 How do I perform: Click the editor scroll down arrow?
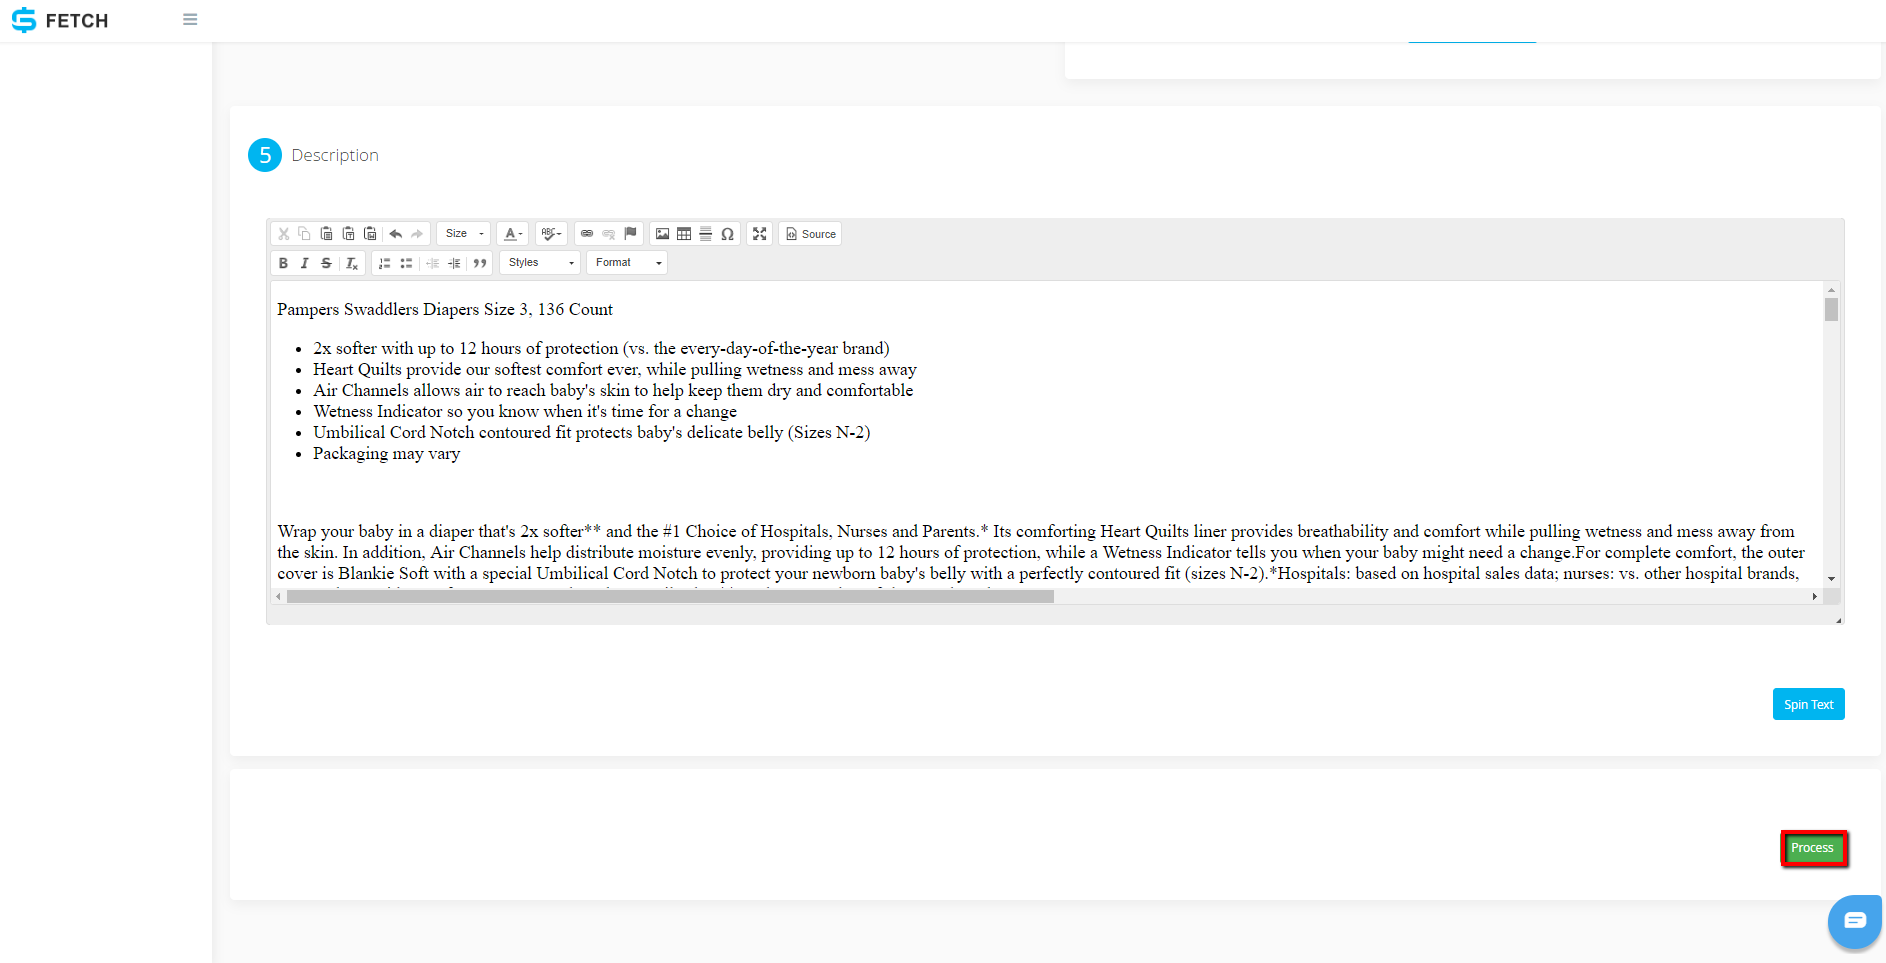pyautogui.click(x=1831, y=579)
